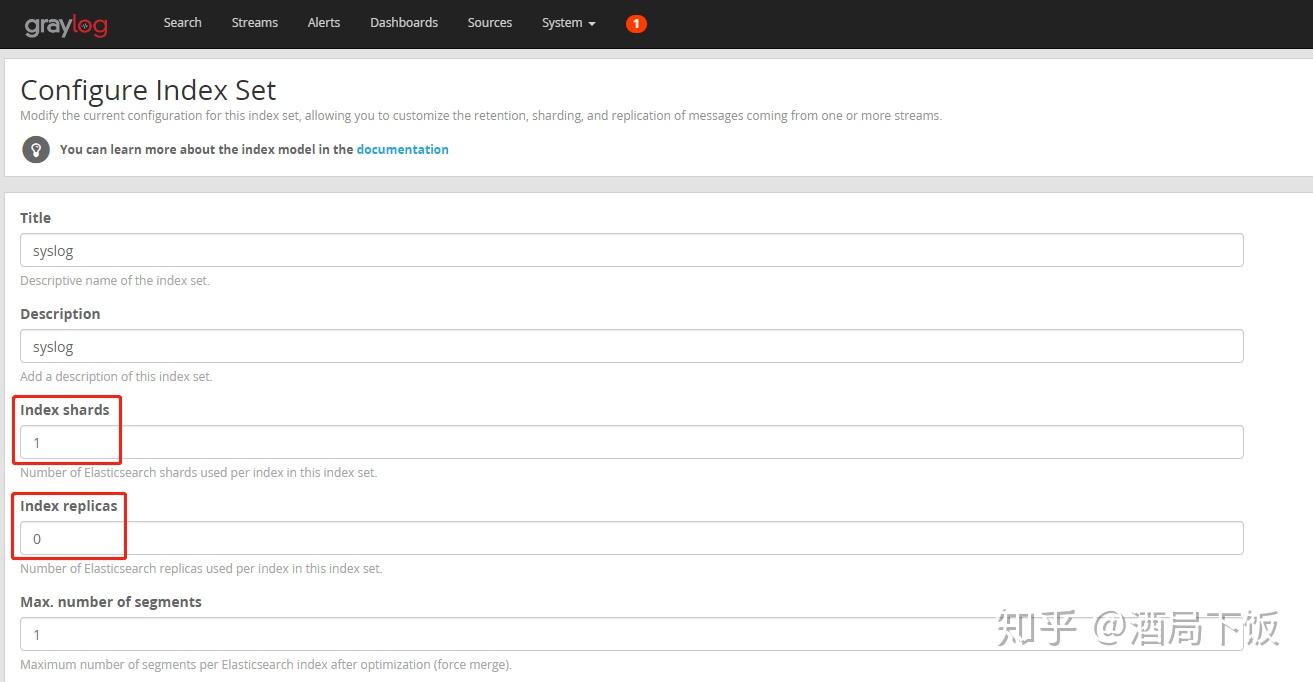
Task: Click the Graylog logo
Action: [64, 25]
